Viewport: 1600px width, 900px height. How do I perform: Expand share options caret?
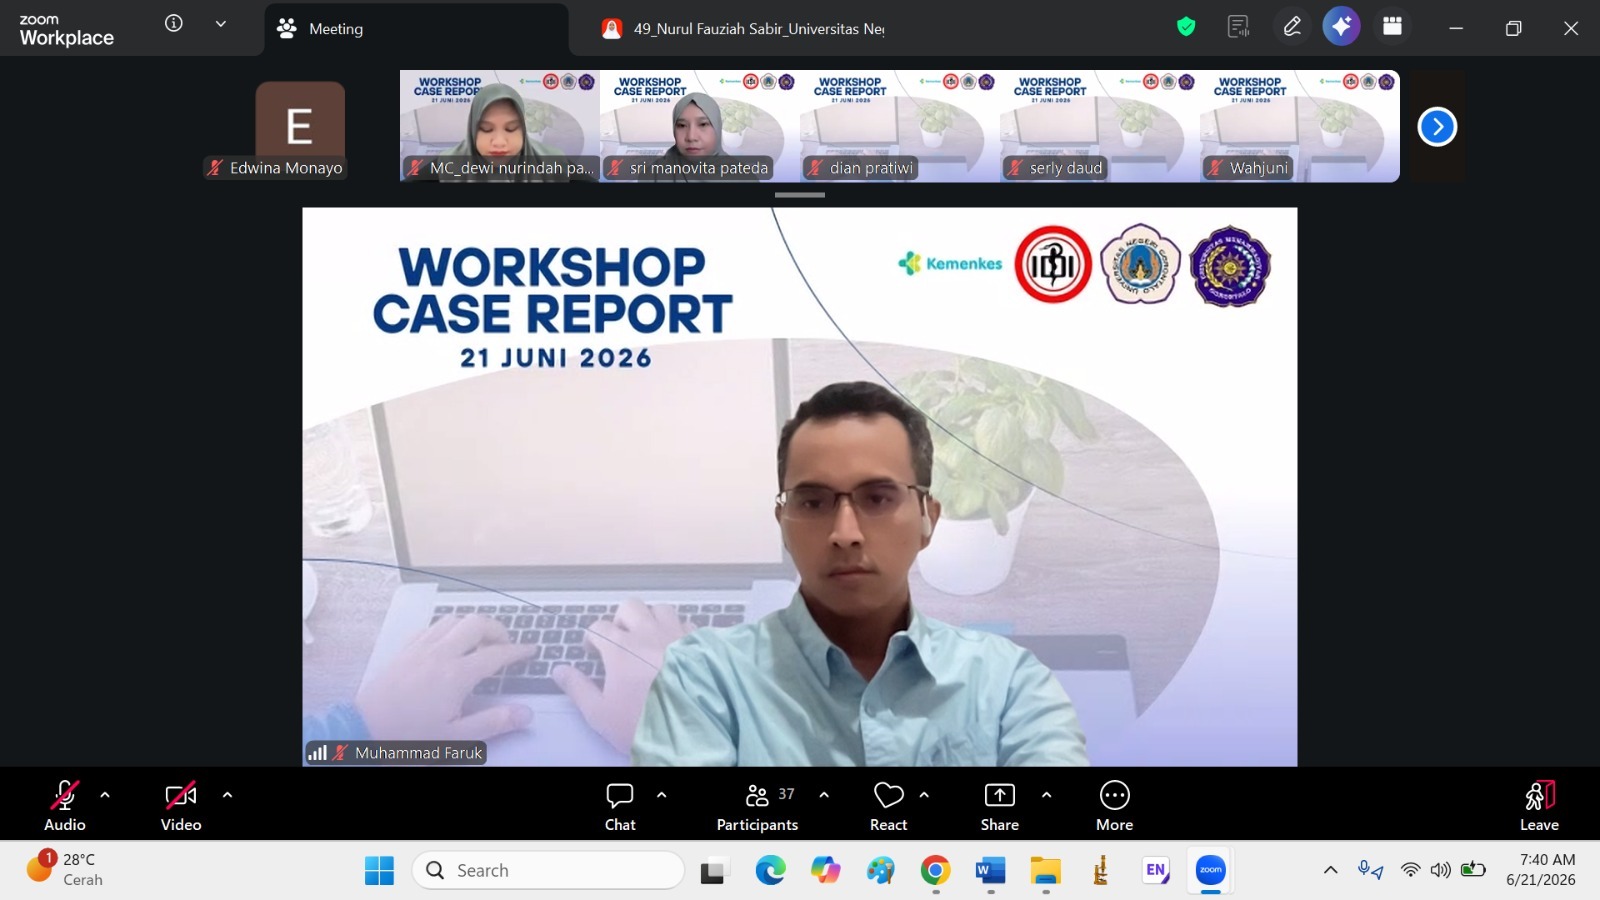(1046, 795)
